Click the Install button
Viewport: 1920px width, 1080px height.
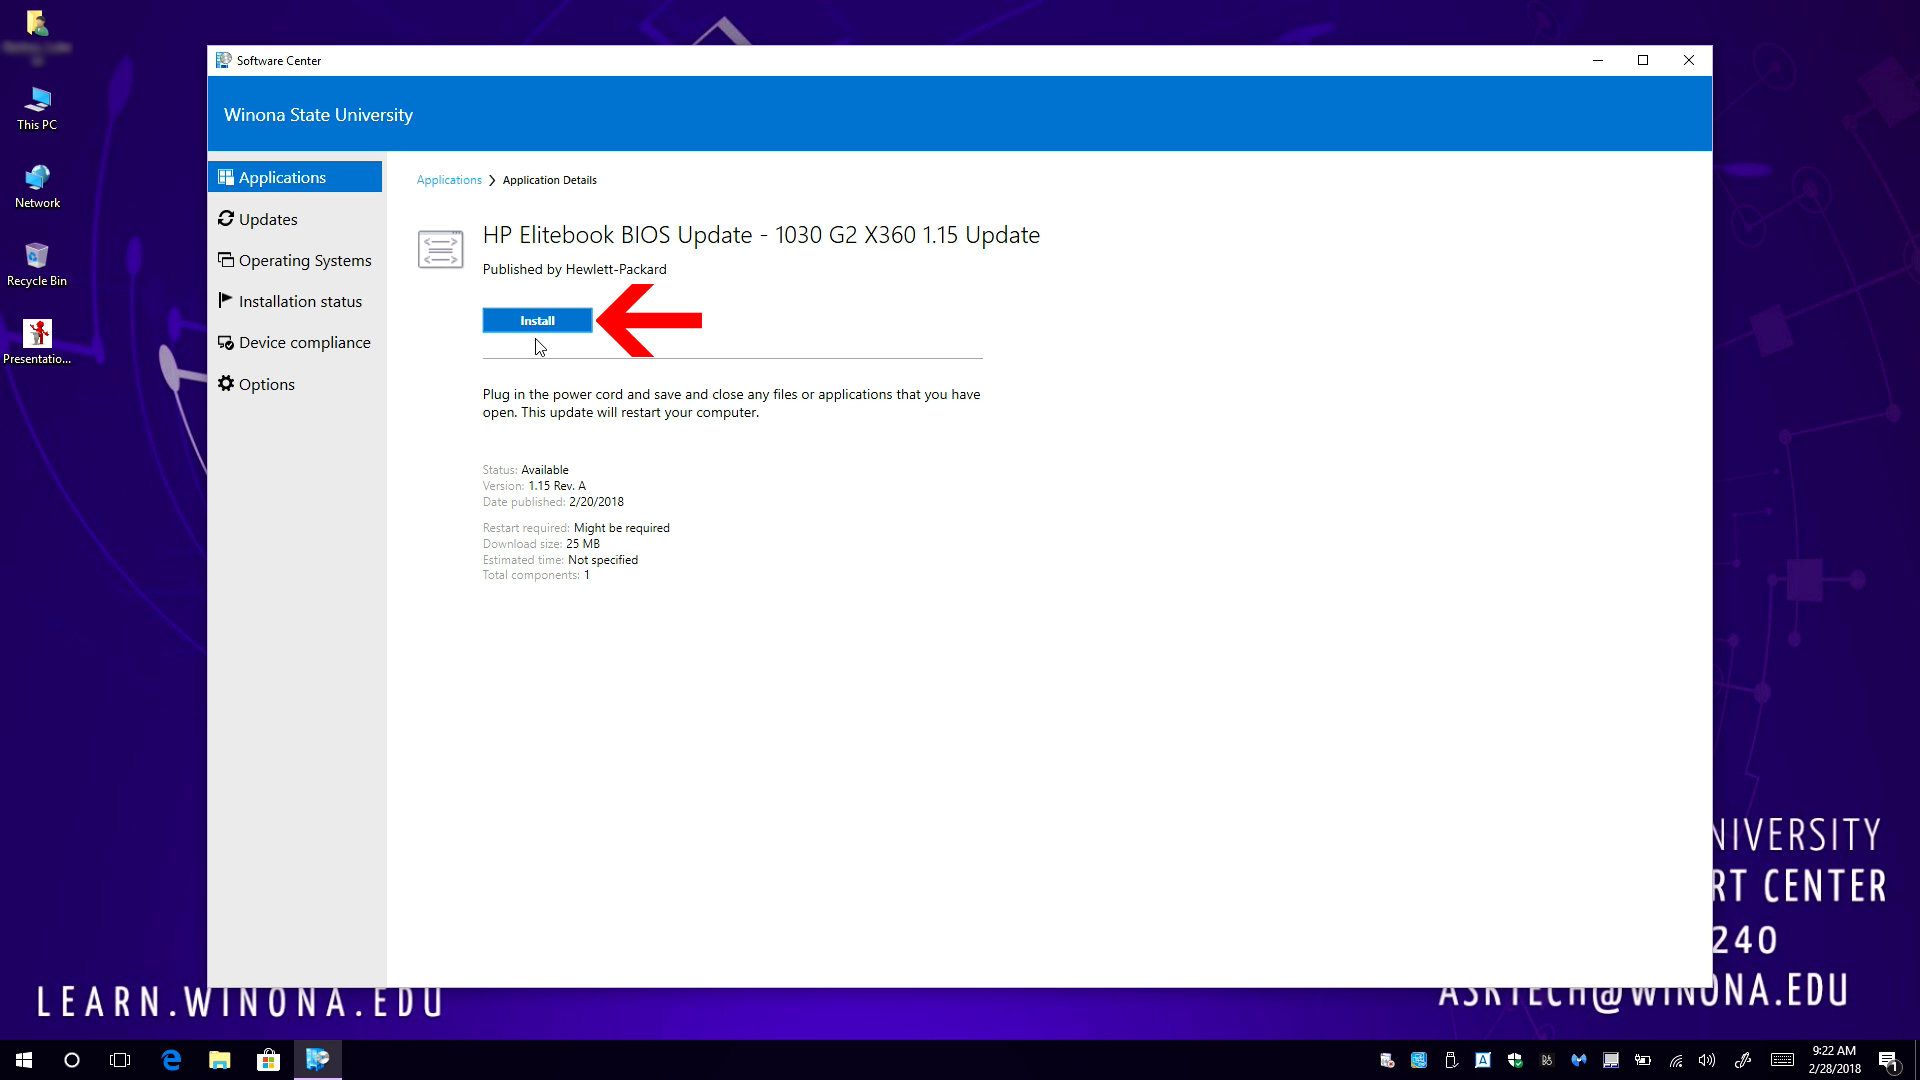(x=537, y=321)
